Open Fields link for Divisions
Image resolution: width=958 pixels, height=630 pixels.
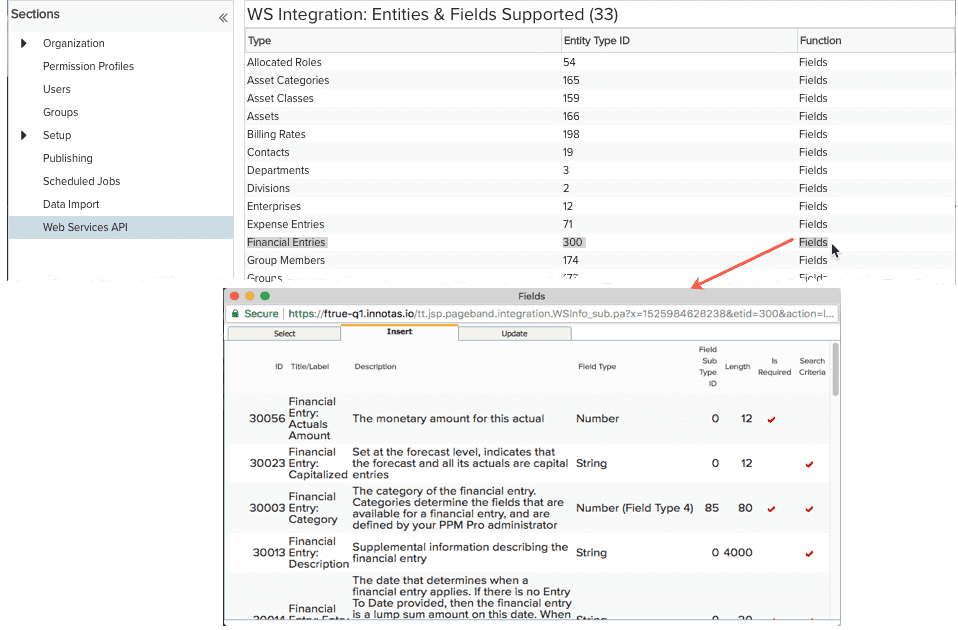pyautogui.click(x=813, y=188)
